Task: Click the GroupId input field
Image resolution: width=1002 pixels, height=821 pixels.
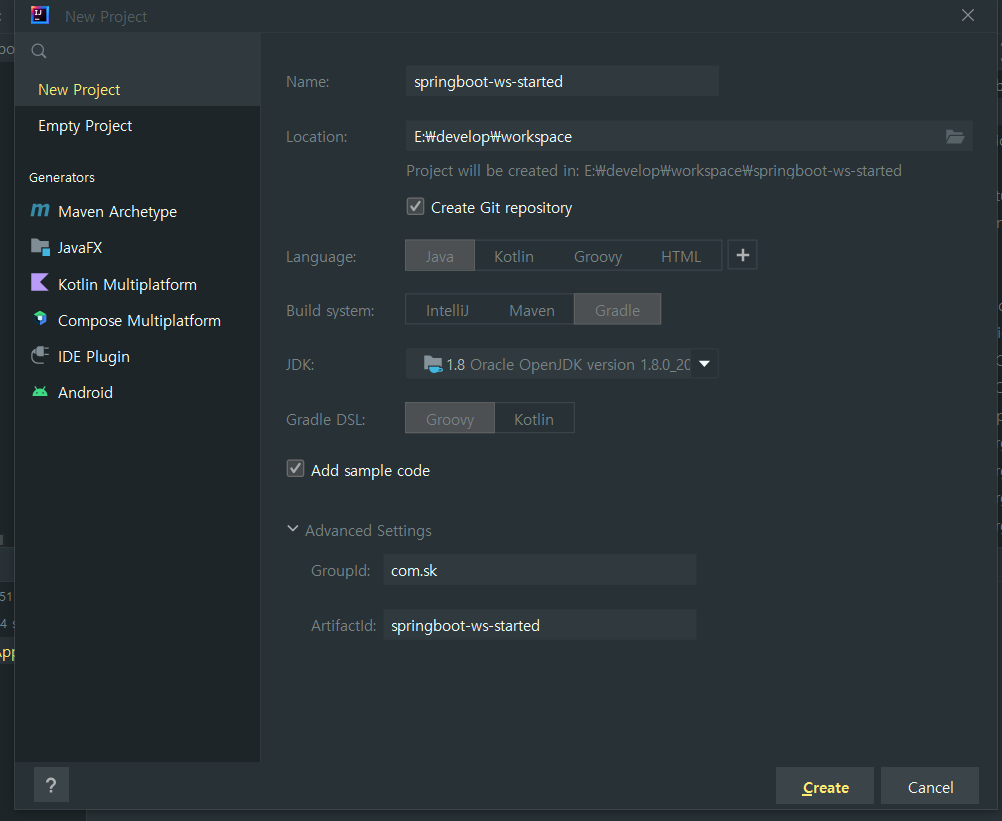Action: (x=539, y=570)
